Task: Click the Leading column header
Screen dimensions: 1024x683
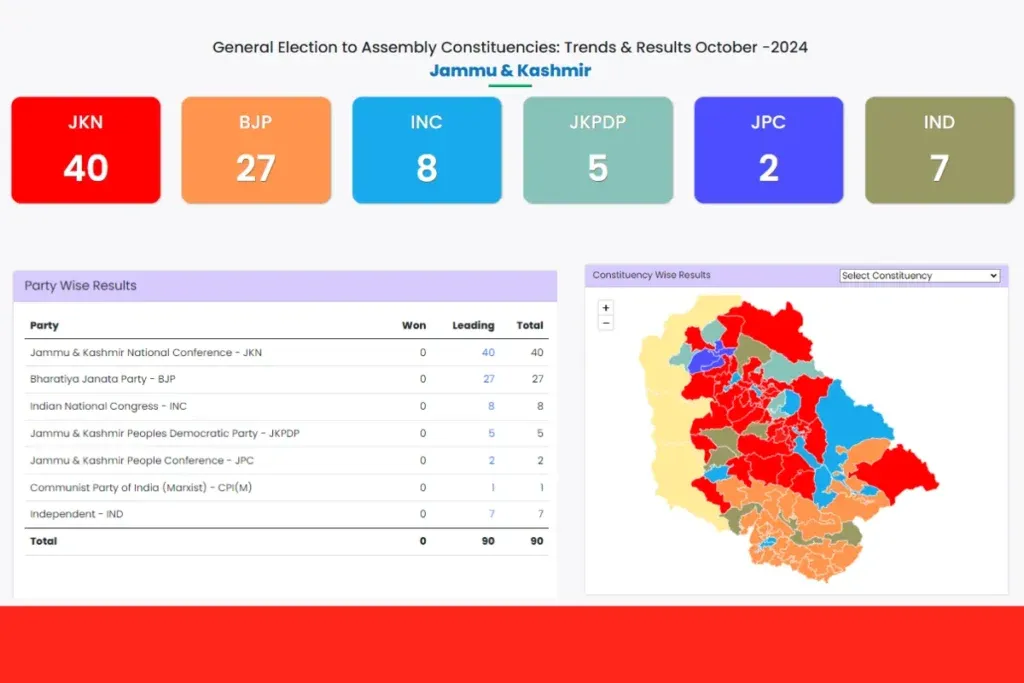Action: (x=473, y=325)
